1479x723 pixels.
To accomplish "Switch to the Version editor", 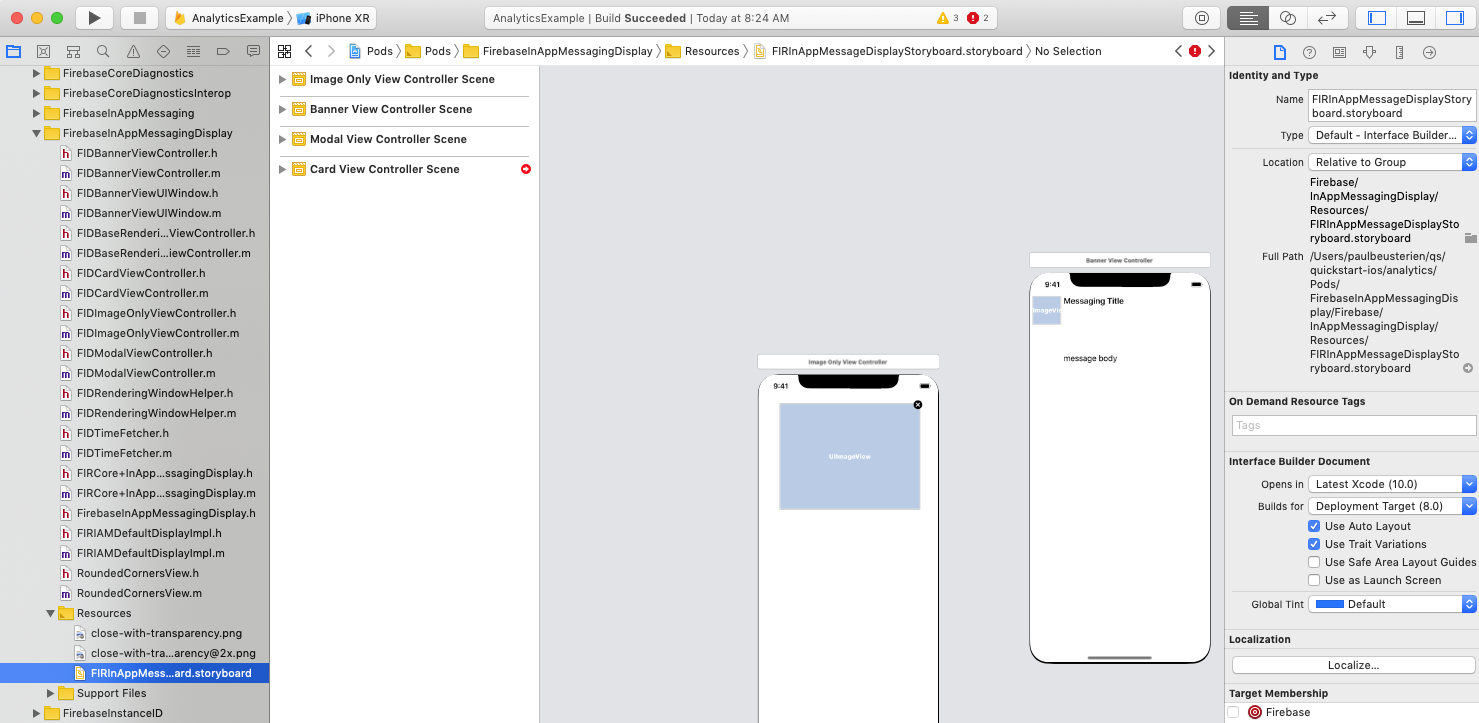I will coord(1327,18).
